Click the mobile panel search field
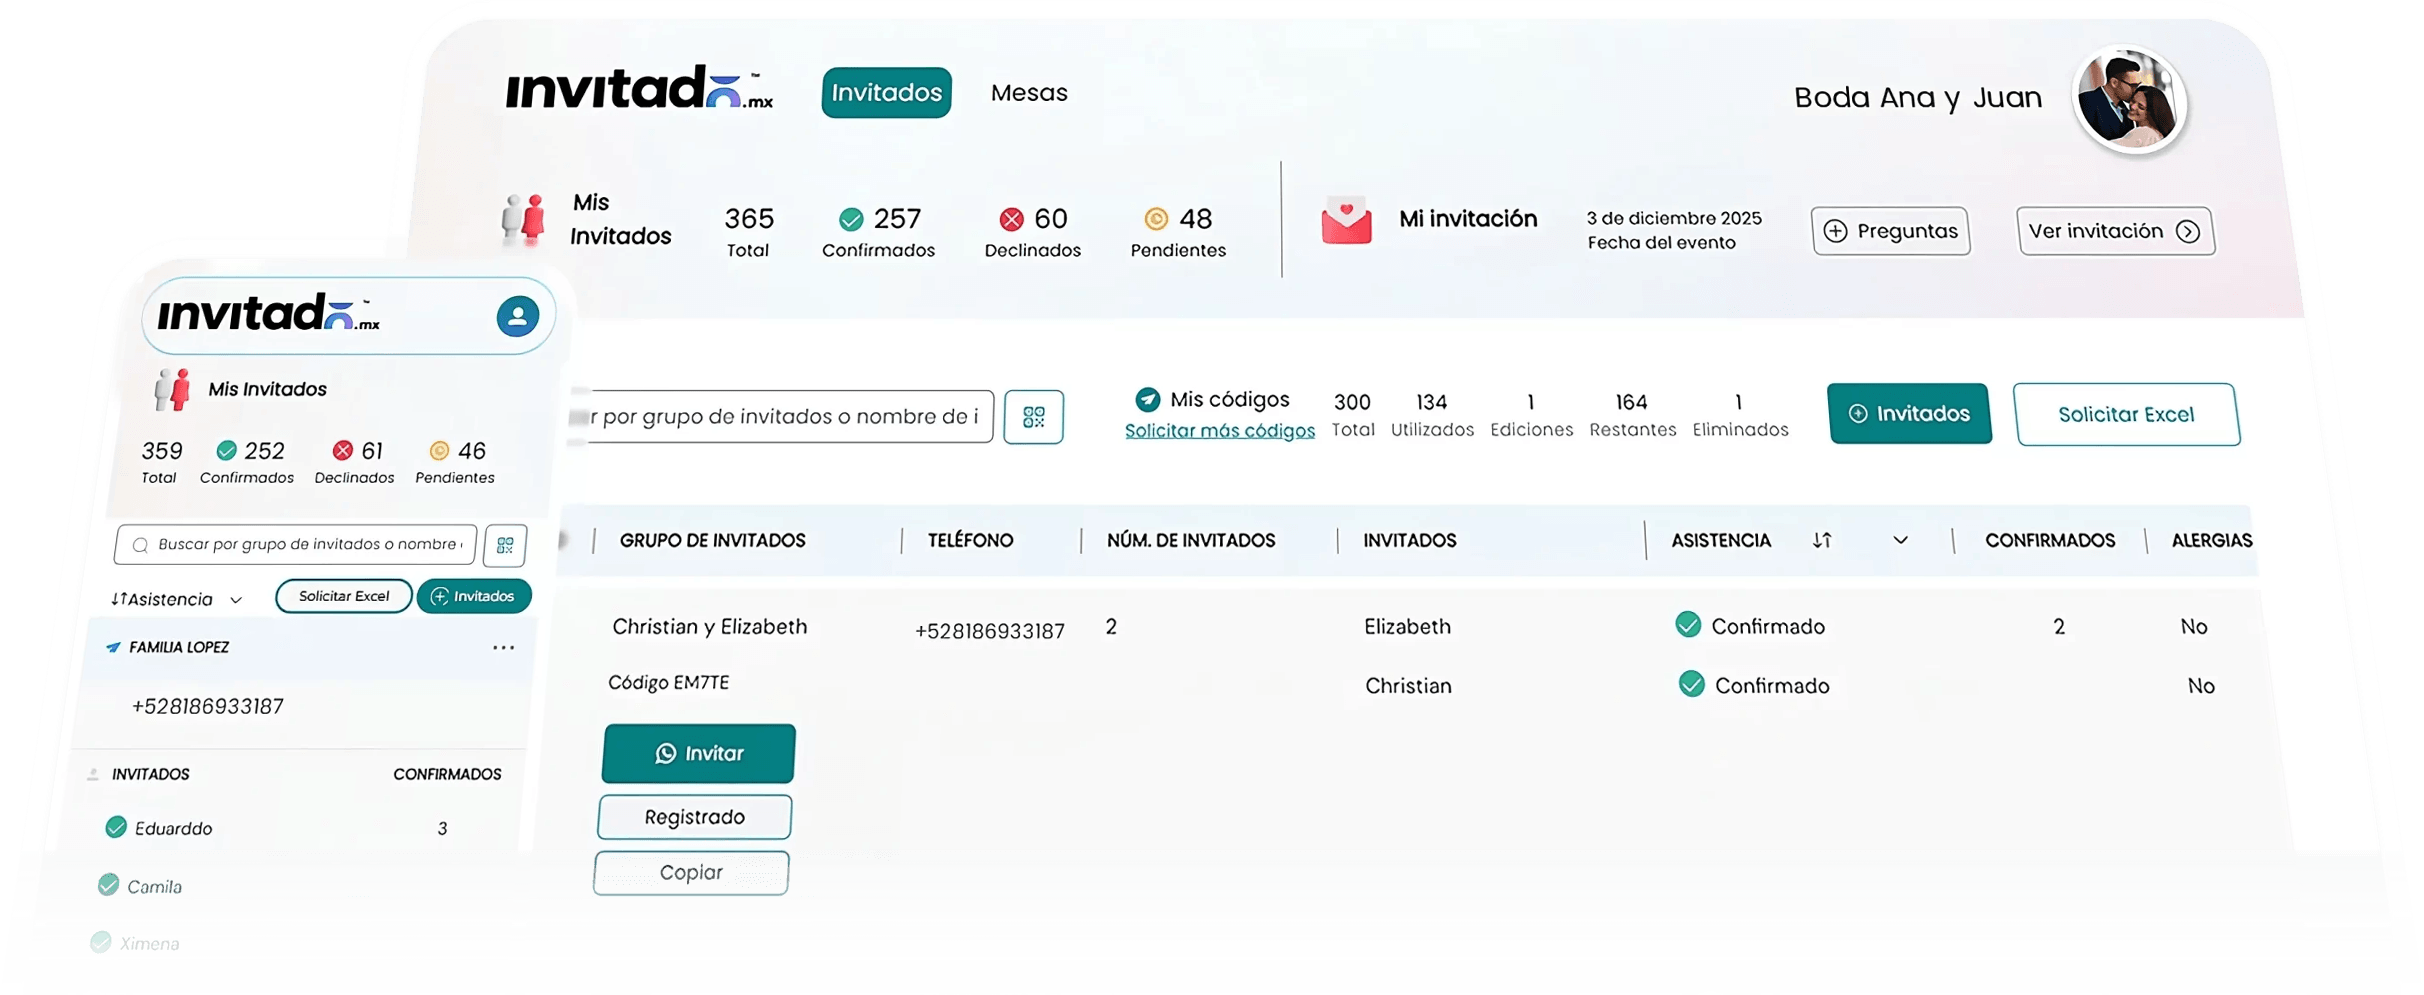 tap(295, 544)
